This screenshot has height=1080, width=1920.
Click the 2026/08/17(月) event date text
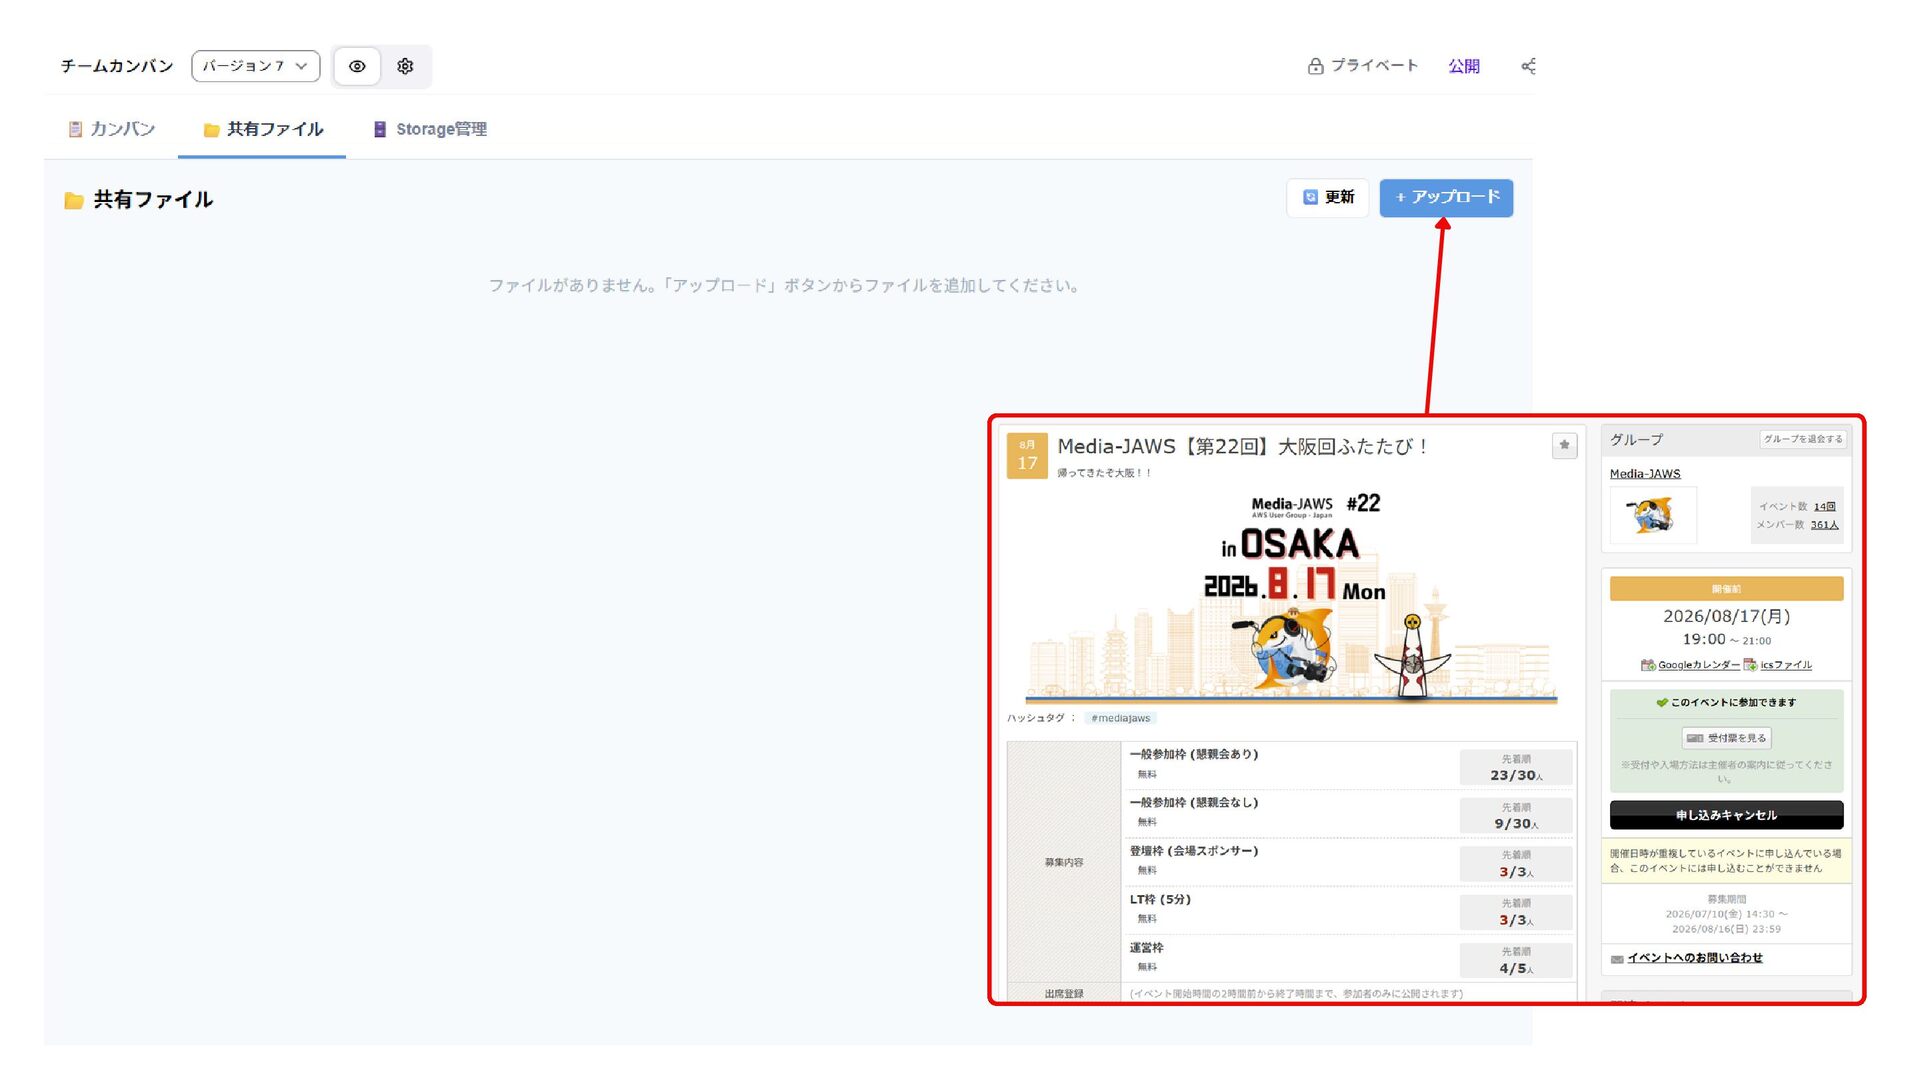(x=1727, y=617)
